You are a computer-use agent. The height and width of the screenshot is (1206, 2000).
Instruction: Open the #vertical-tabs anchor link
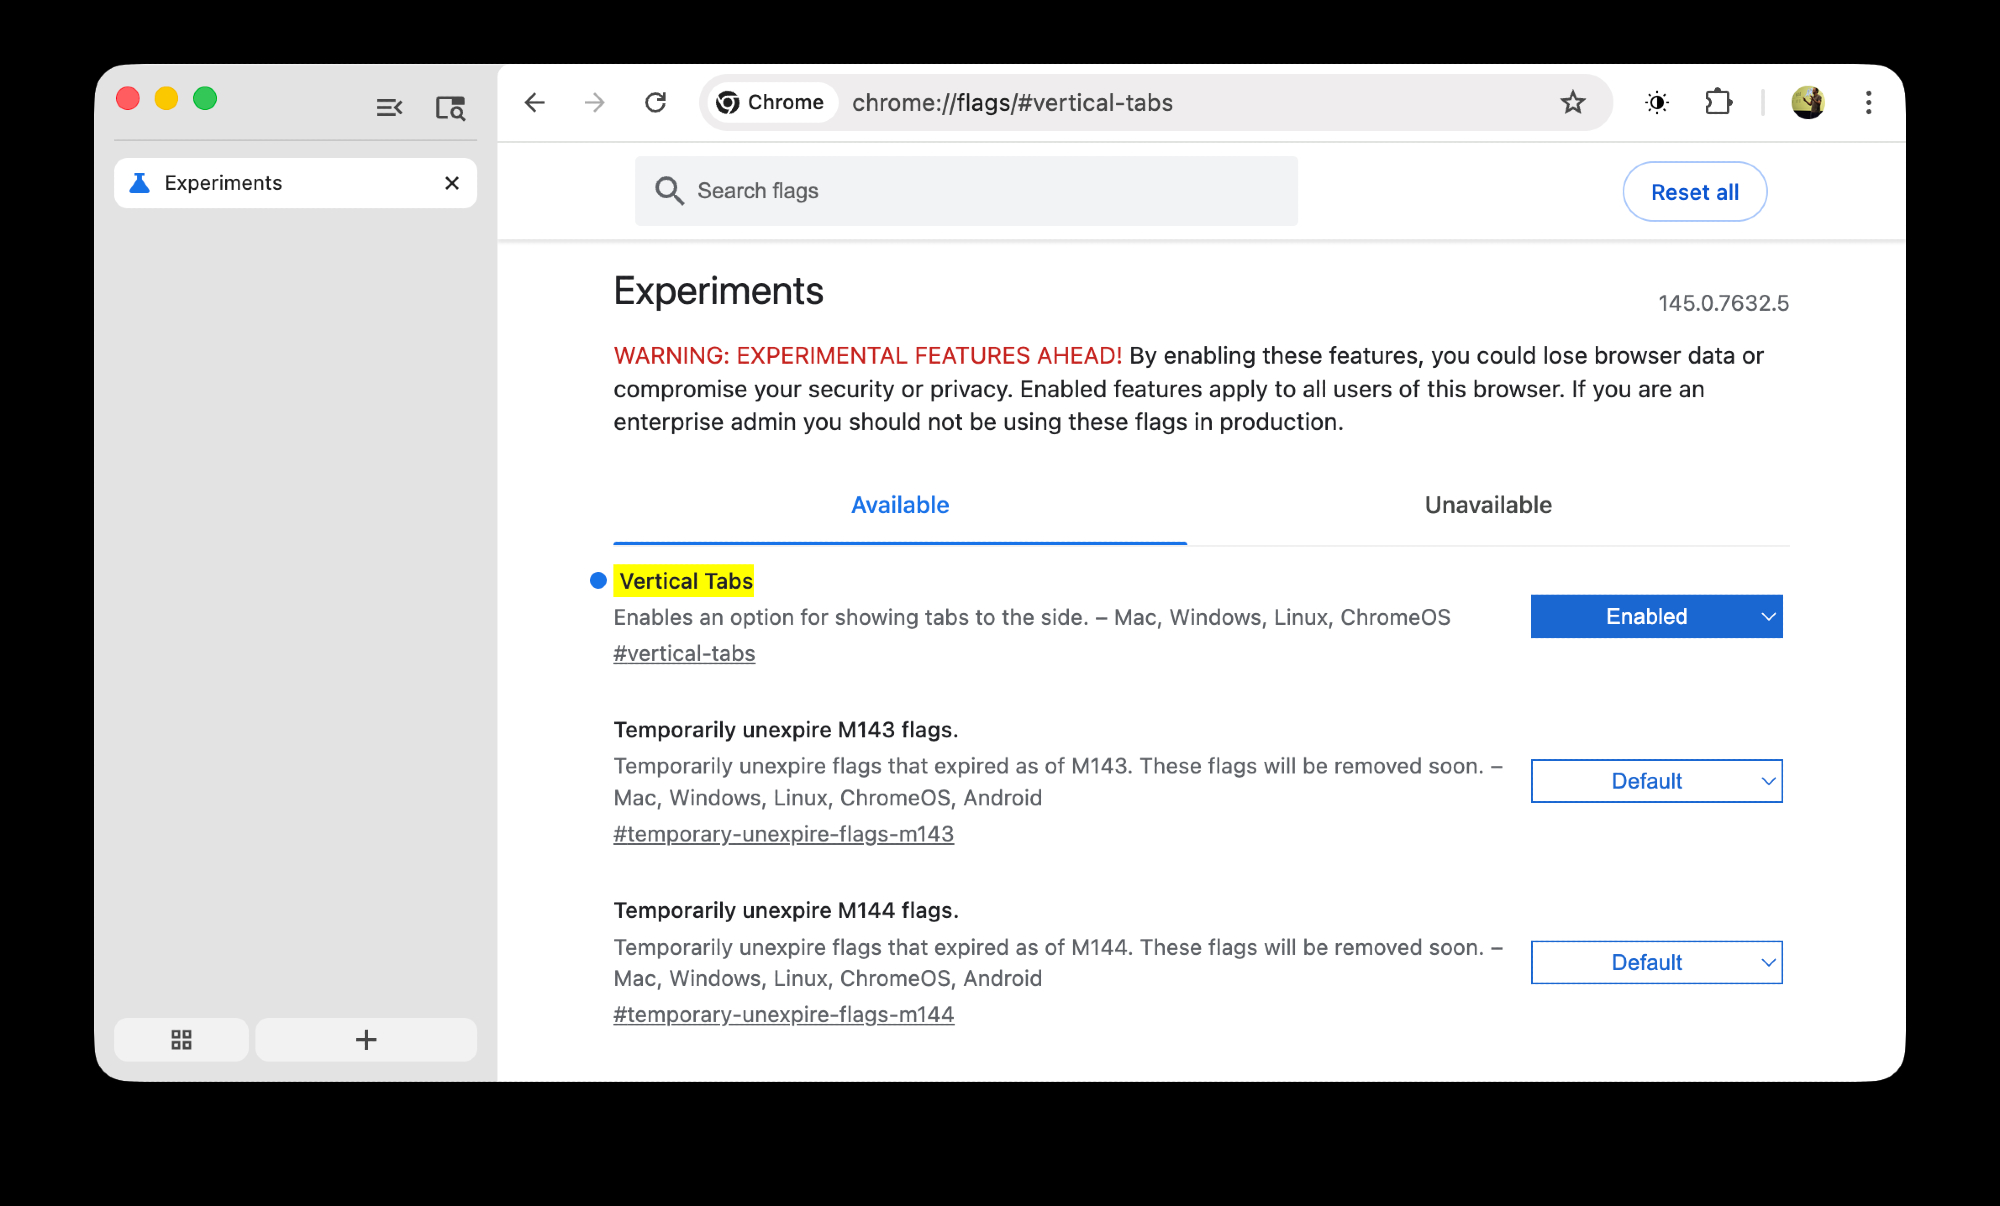(x=684, y=653)
